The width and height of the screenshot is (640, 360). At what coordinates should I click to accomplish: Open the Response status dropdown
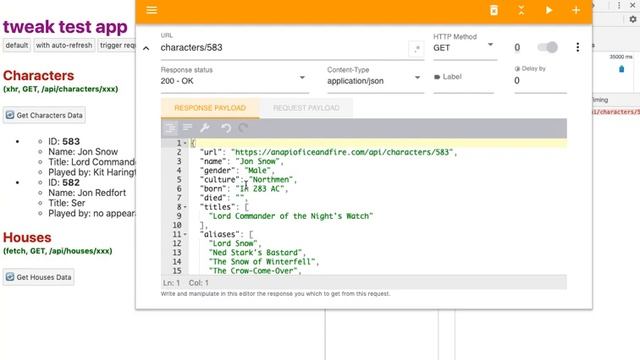(234, 80)
